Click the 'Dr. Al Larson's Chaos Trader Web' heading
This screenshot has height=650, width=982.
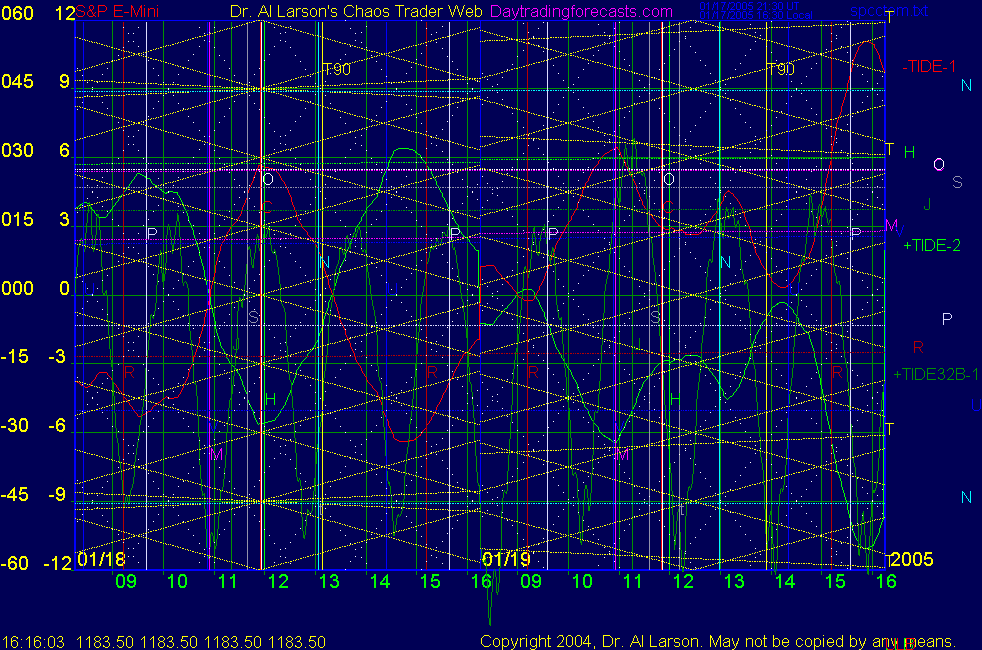pyautogui.click(x=356, y=12)
